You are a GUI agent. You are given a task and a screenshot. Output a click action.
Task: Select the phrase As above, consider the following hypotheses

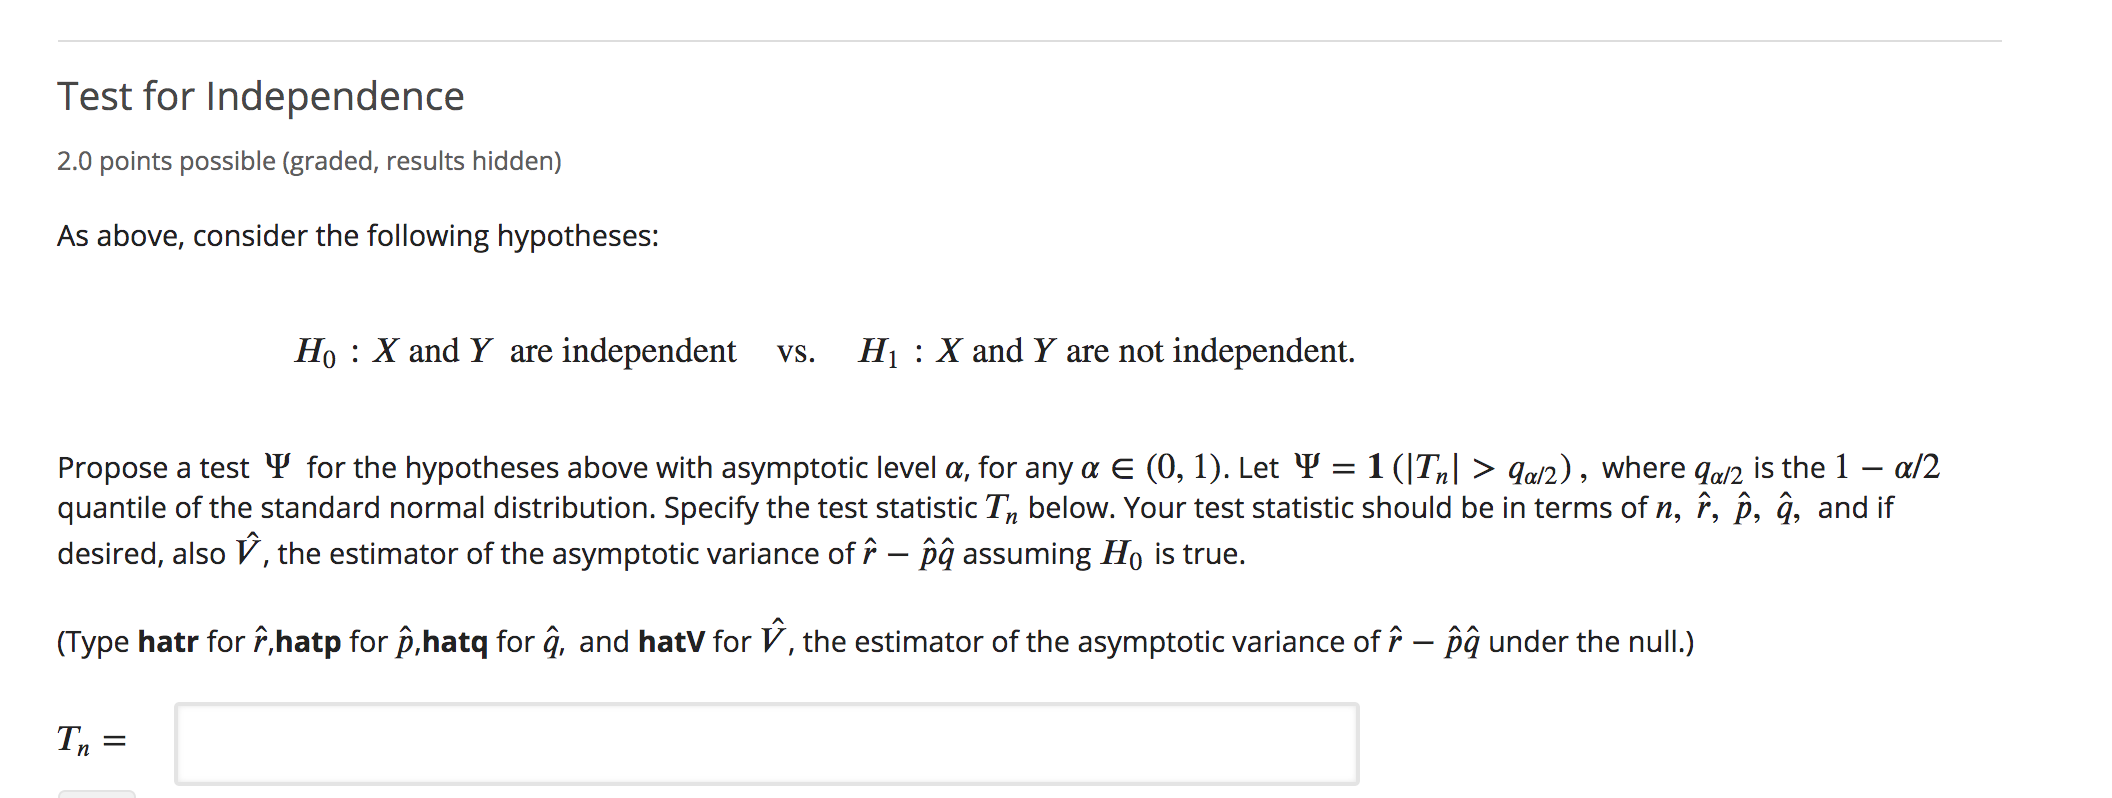[x=357, y=236]
